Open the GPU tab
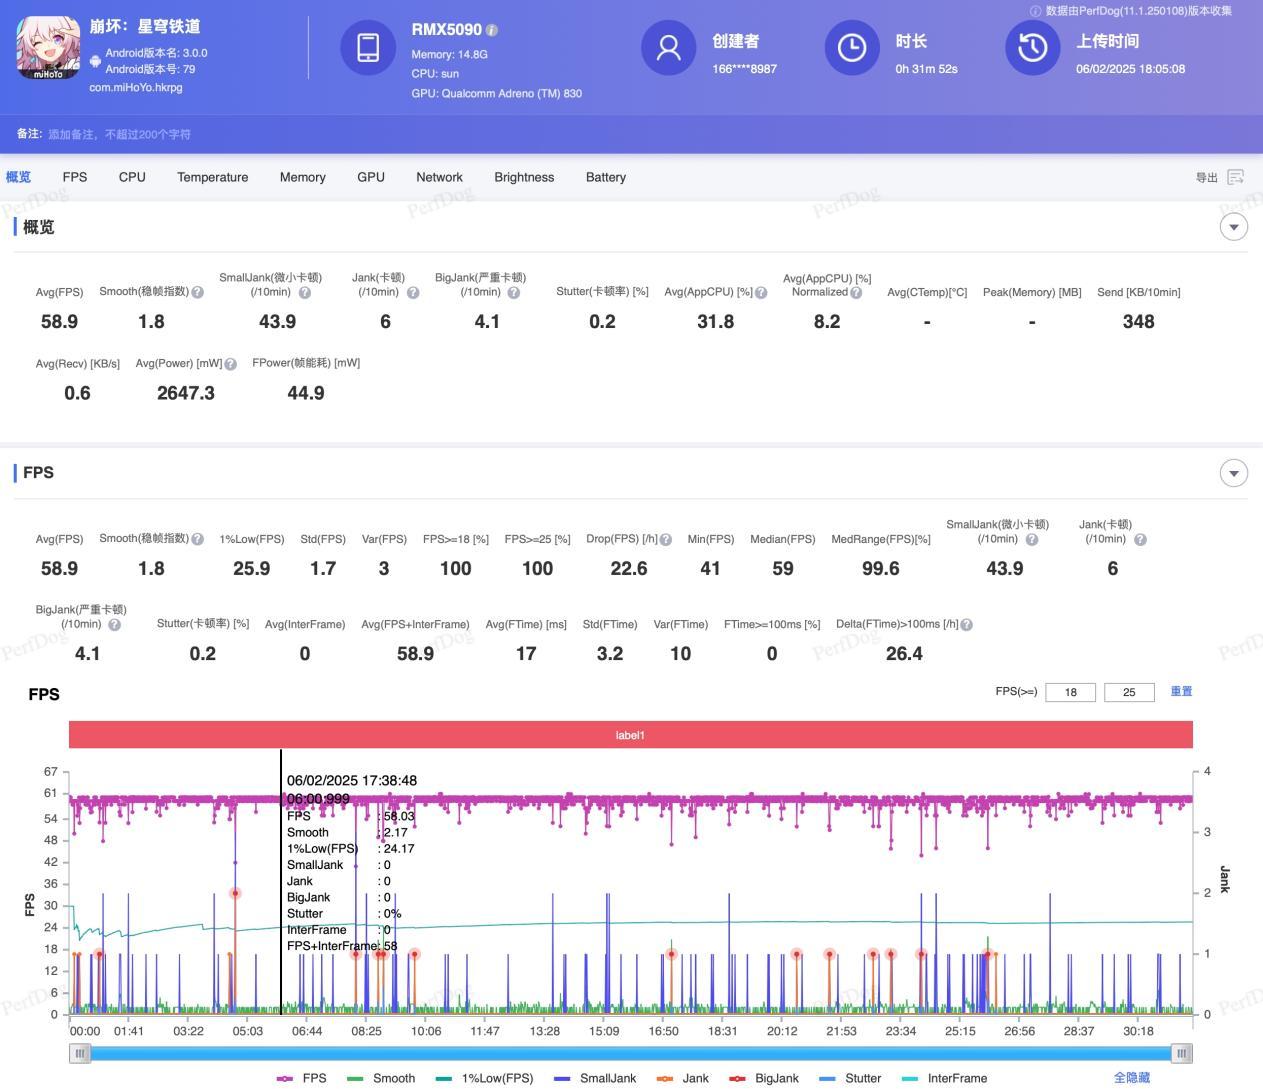 coord(371,177)
